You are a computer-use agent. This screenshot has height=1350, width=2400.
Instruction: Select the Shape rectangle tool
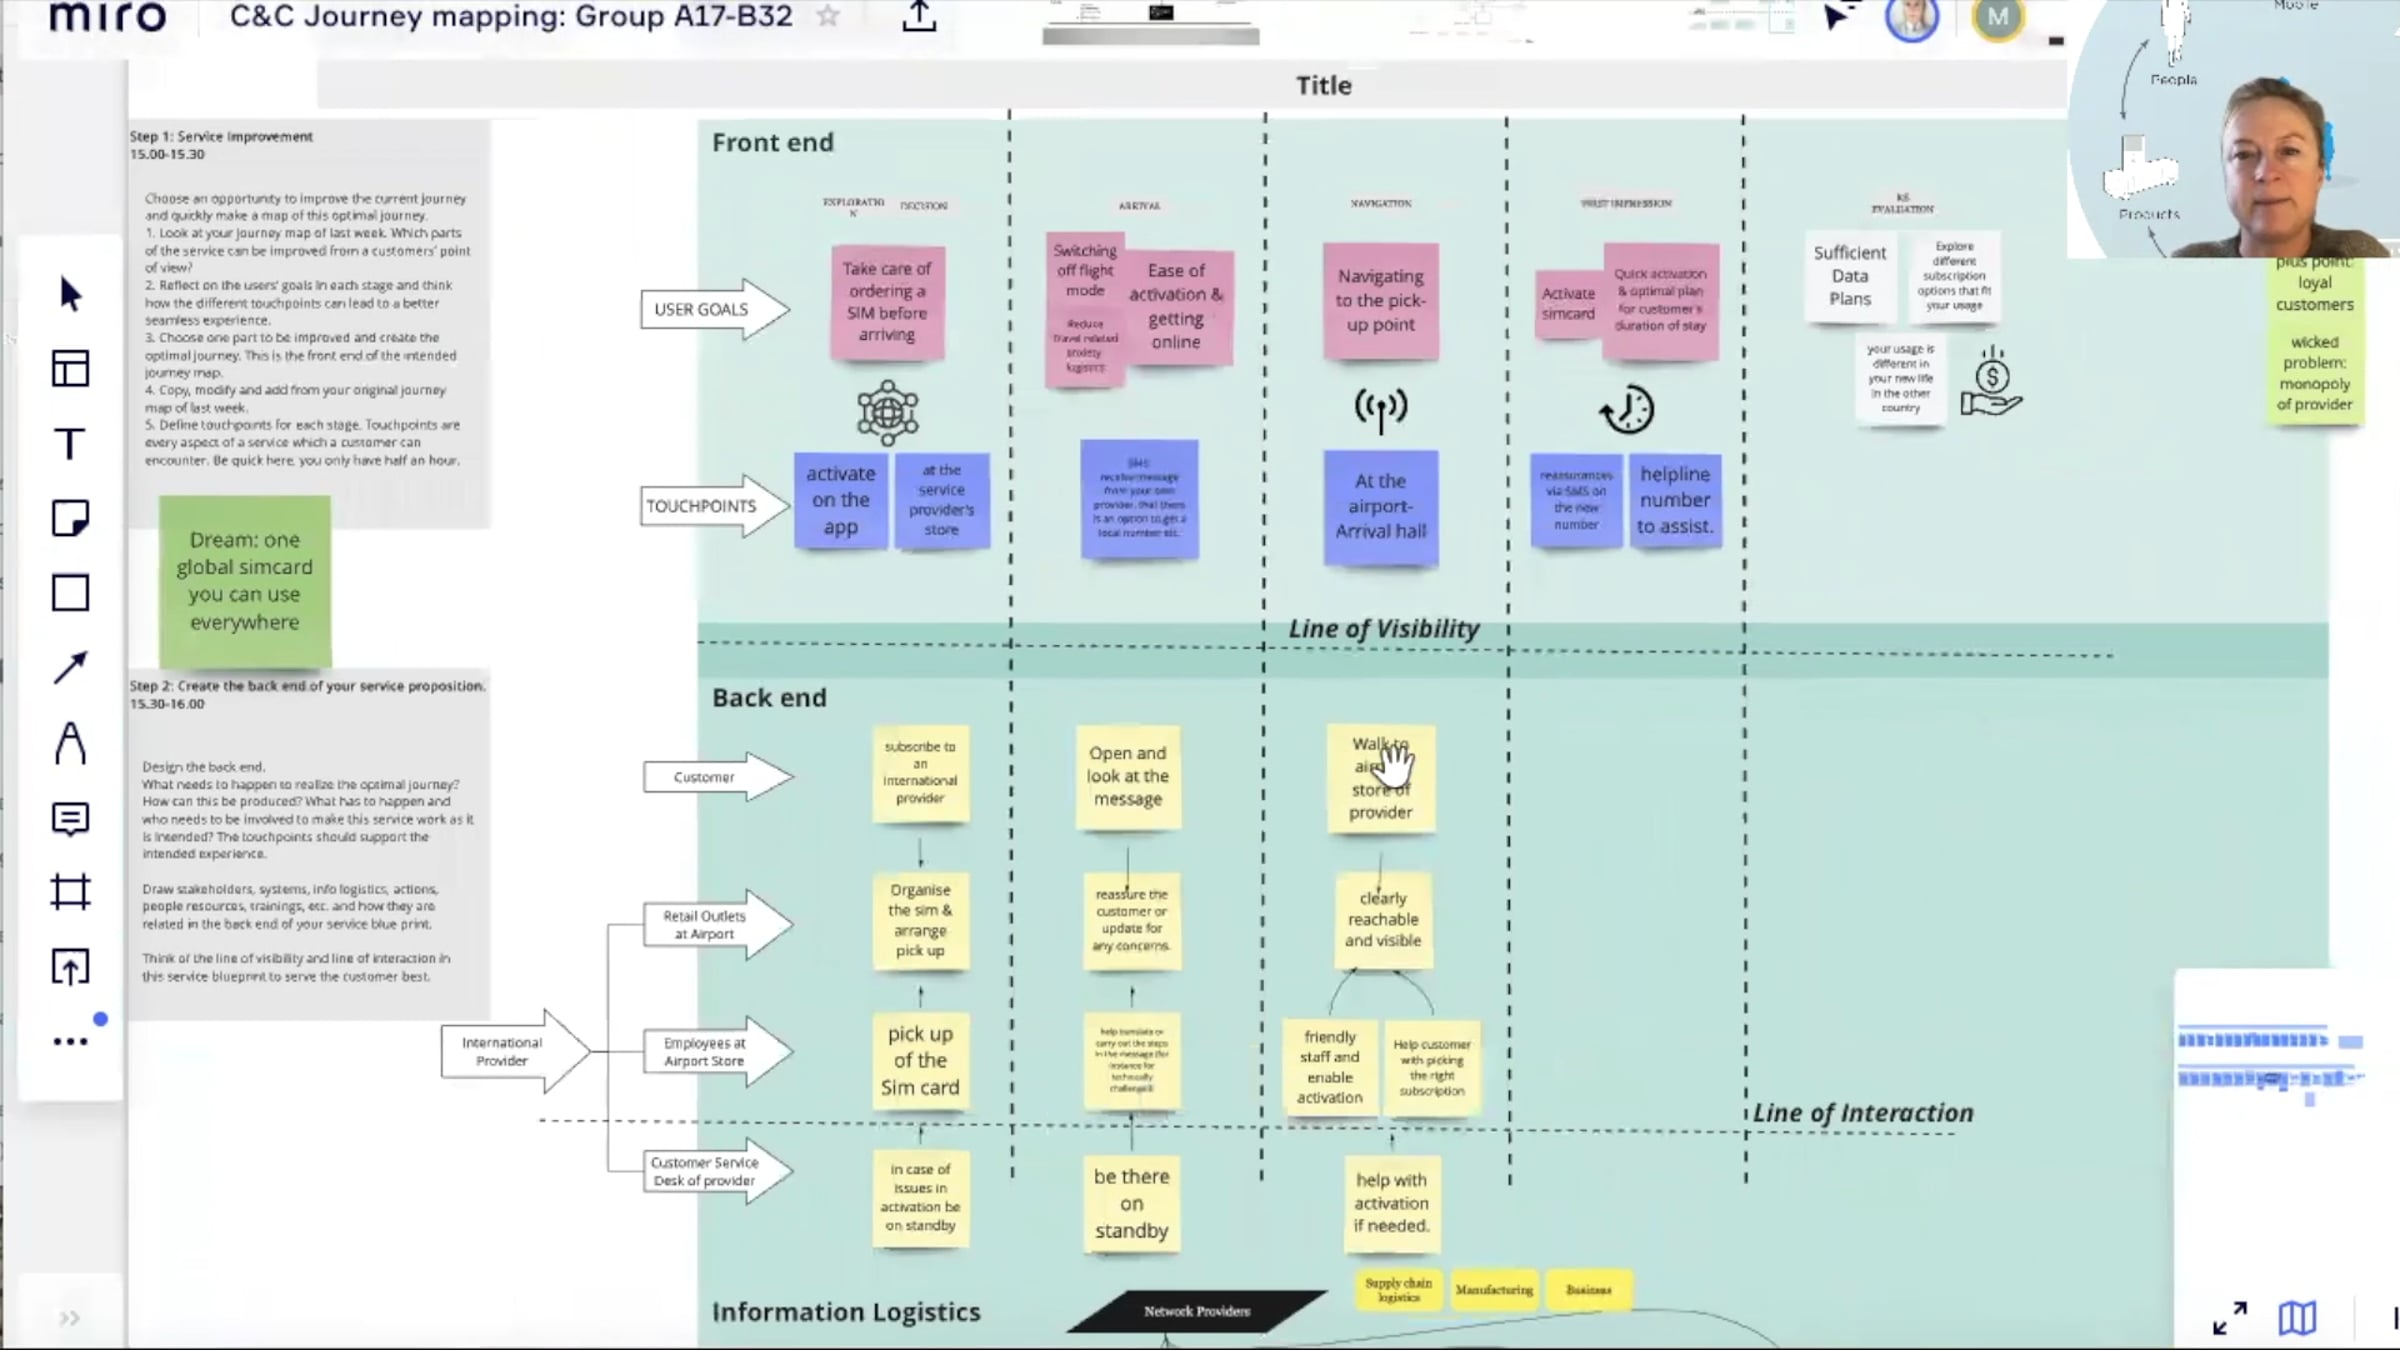tap(70, 593)
